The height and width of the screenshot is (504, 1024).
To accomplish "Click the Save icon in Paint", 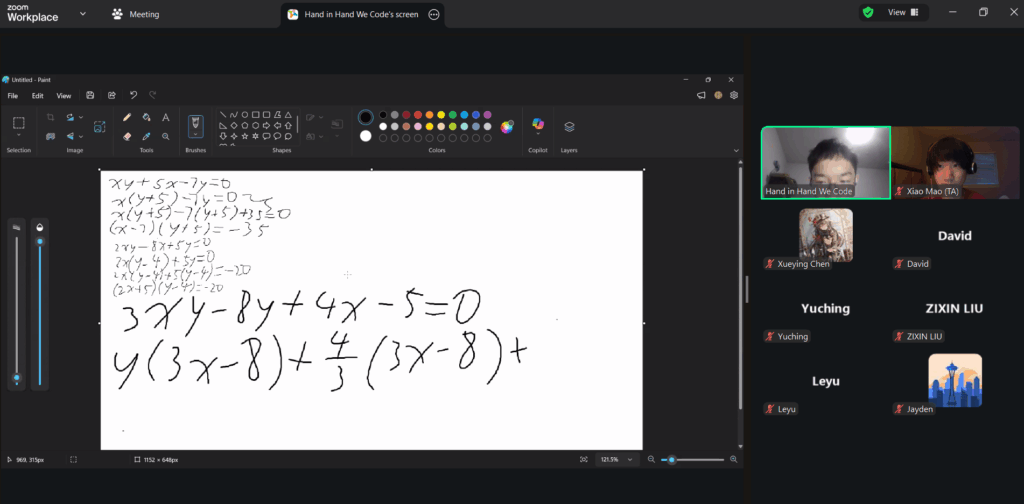I will coord(90,95).
